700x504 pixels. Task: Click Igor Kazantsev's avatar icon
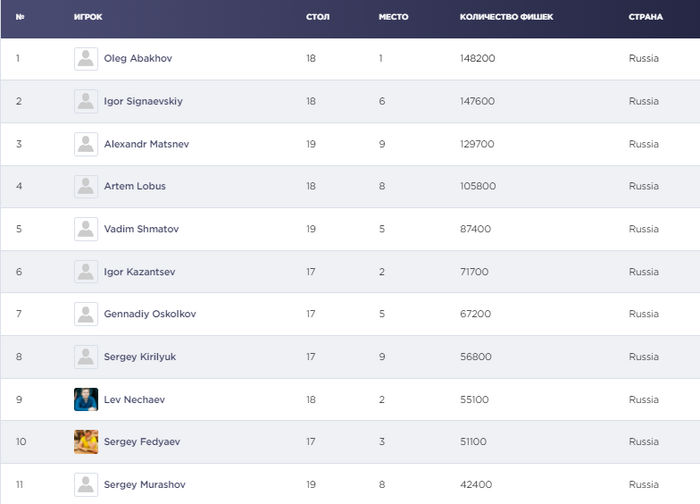(x=86, y=272)
